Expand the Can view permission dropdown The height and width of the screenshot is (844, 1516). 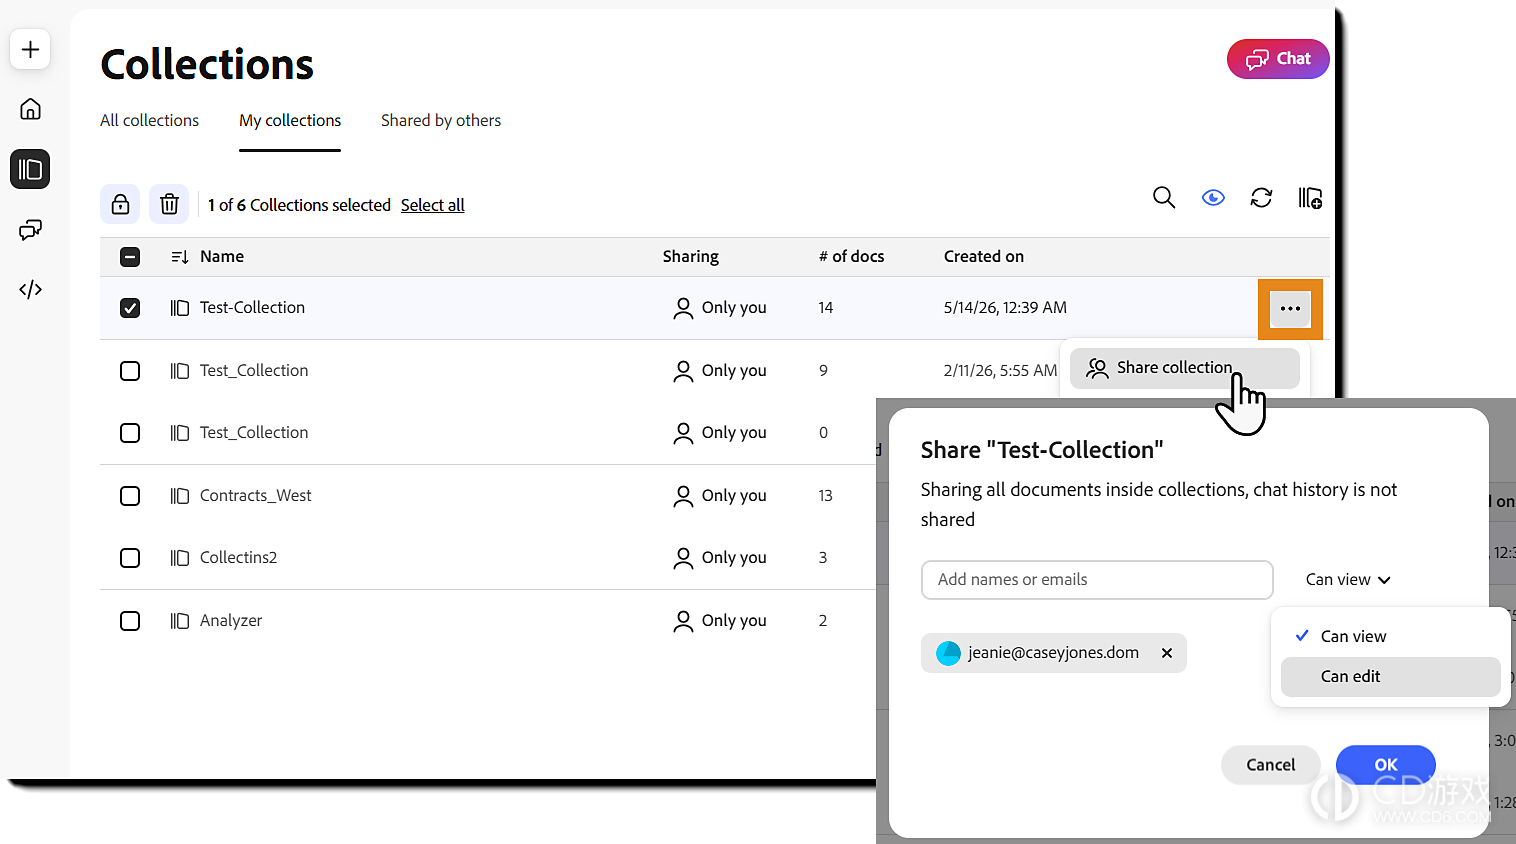tap(1348, 580)
